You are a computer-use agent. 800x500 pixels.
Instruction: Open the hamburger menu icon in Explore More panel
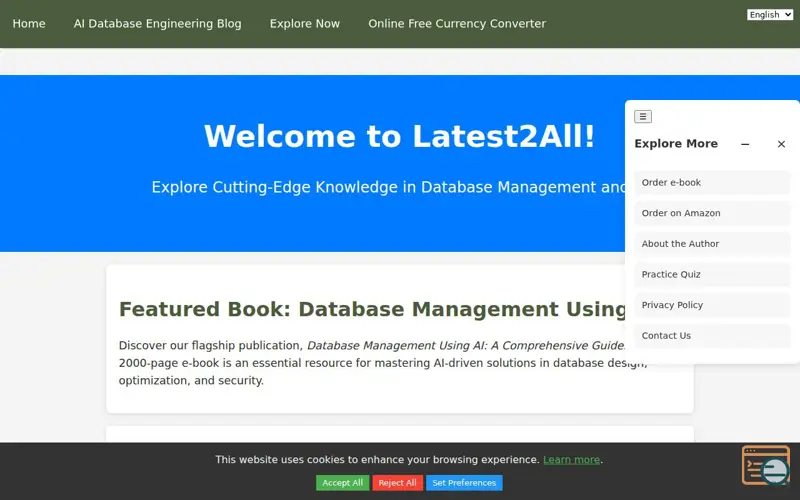pos(643,116)
